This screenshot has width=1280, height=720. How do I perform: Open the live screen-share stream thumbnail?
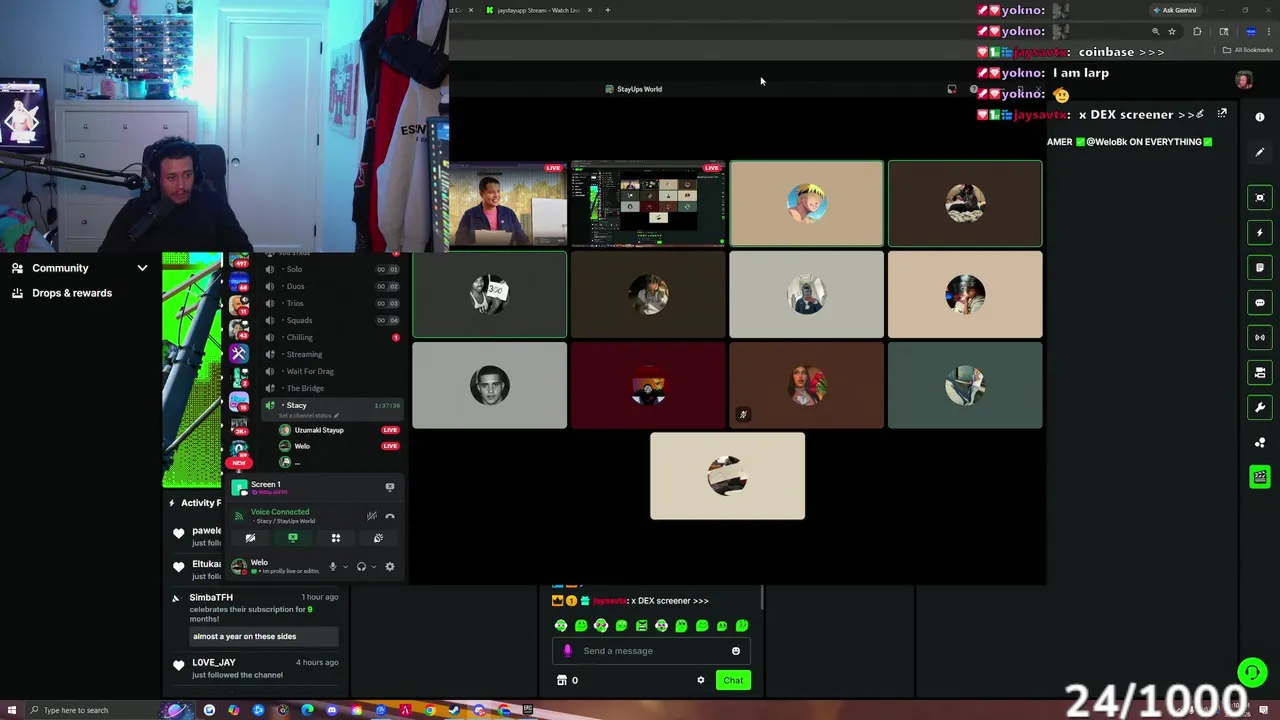point(648,203)
